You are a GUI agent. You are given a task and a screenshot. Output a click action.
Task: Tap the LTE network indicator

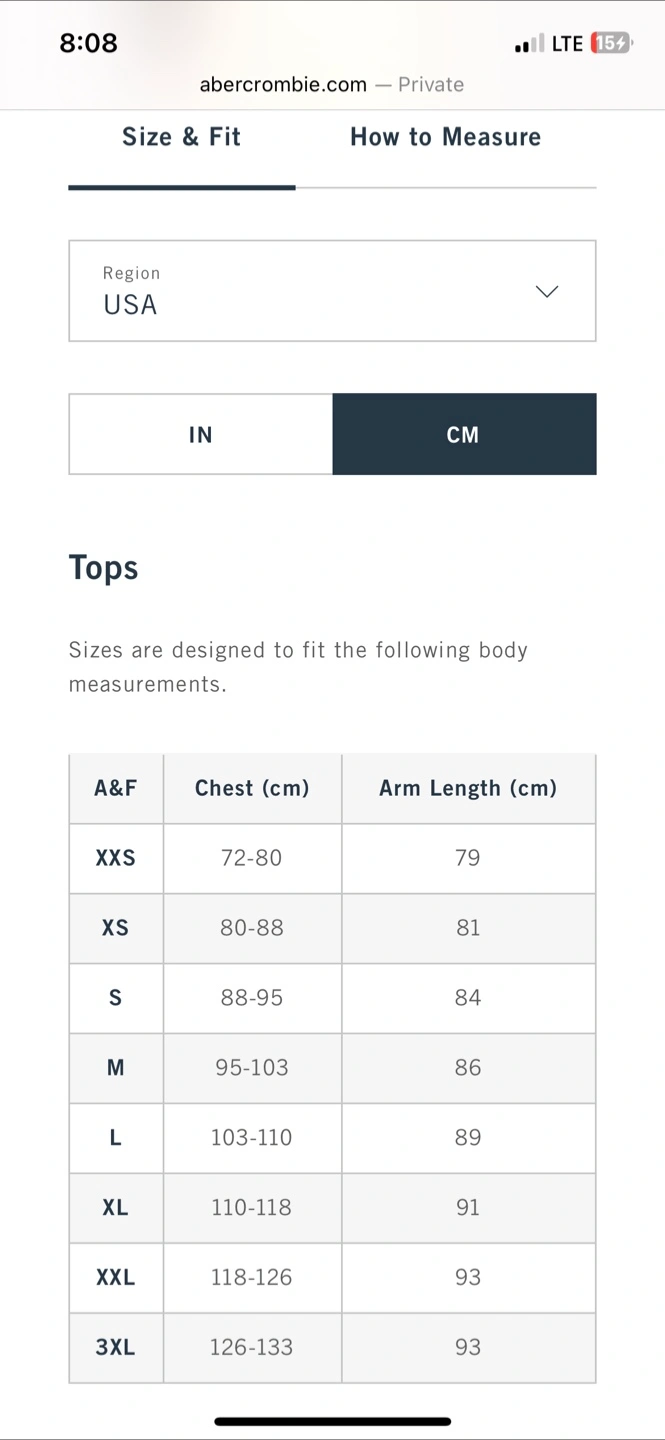point(567,43)
